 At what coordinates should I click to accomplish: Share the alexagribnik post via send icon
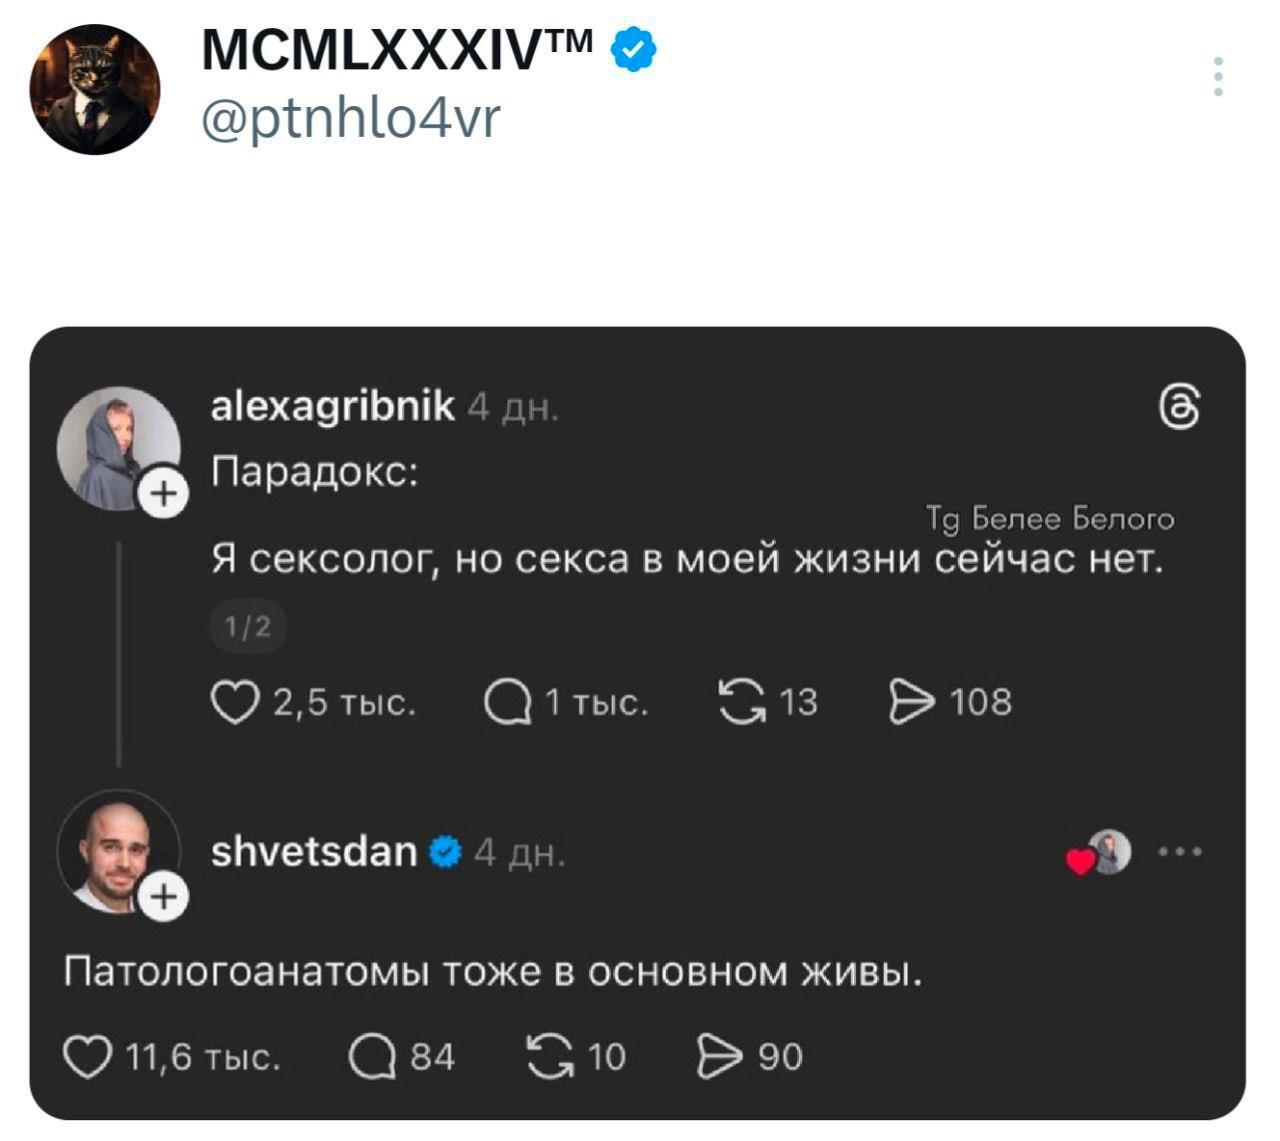(910, 702)
